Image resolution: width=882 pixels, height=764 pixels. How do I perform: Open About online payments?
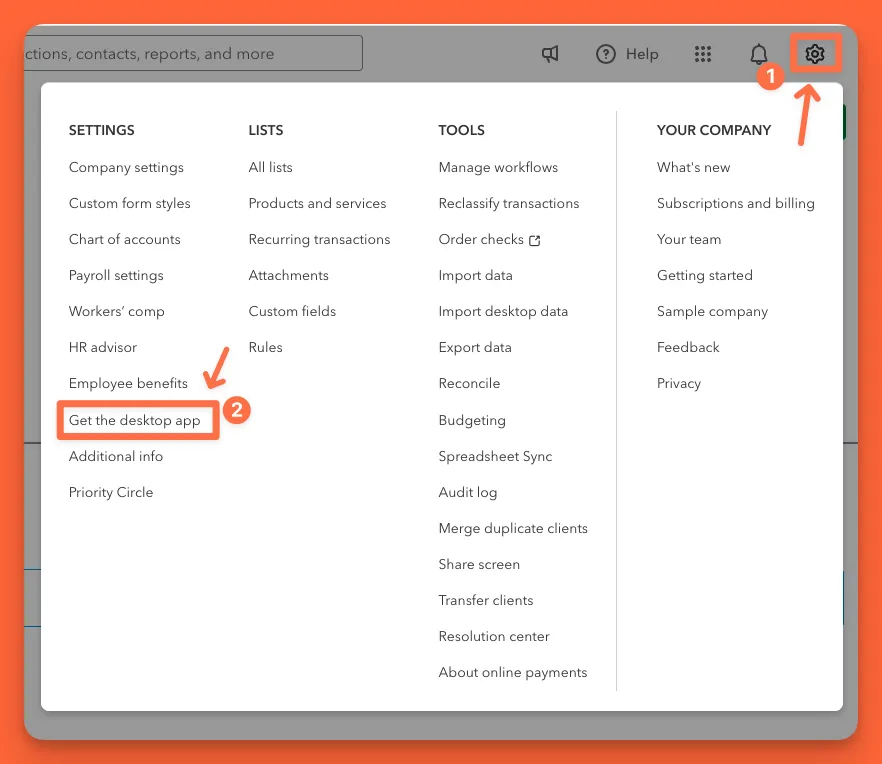pos(512,672)
